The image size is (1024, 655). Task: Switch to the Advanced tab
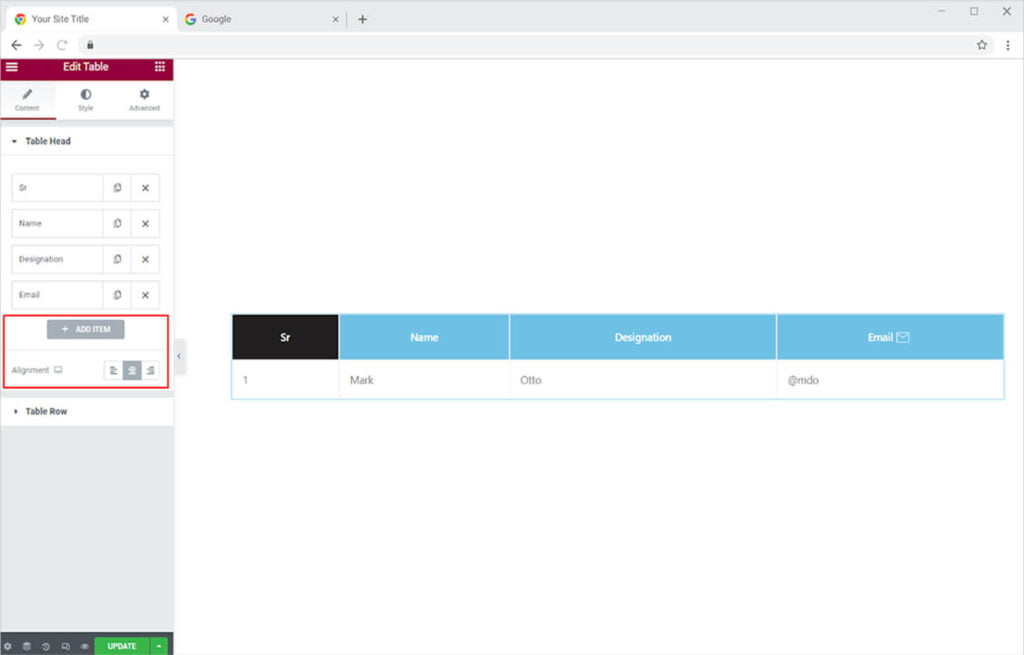(144, 100)
